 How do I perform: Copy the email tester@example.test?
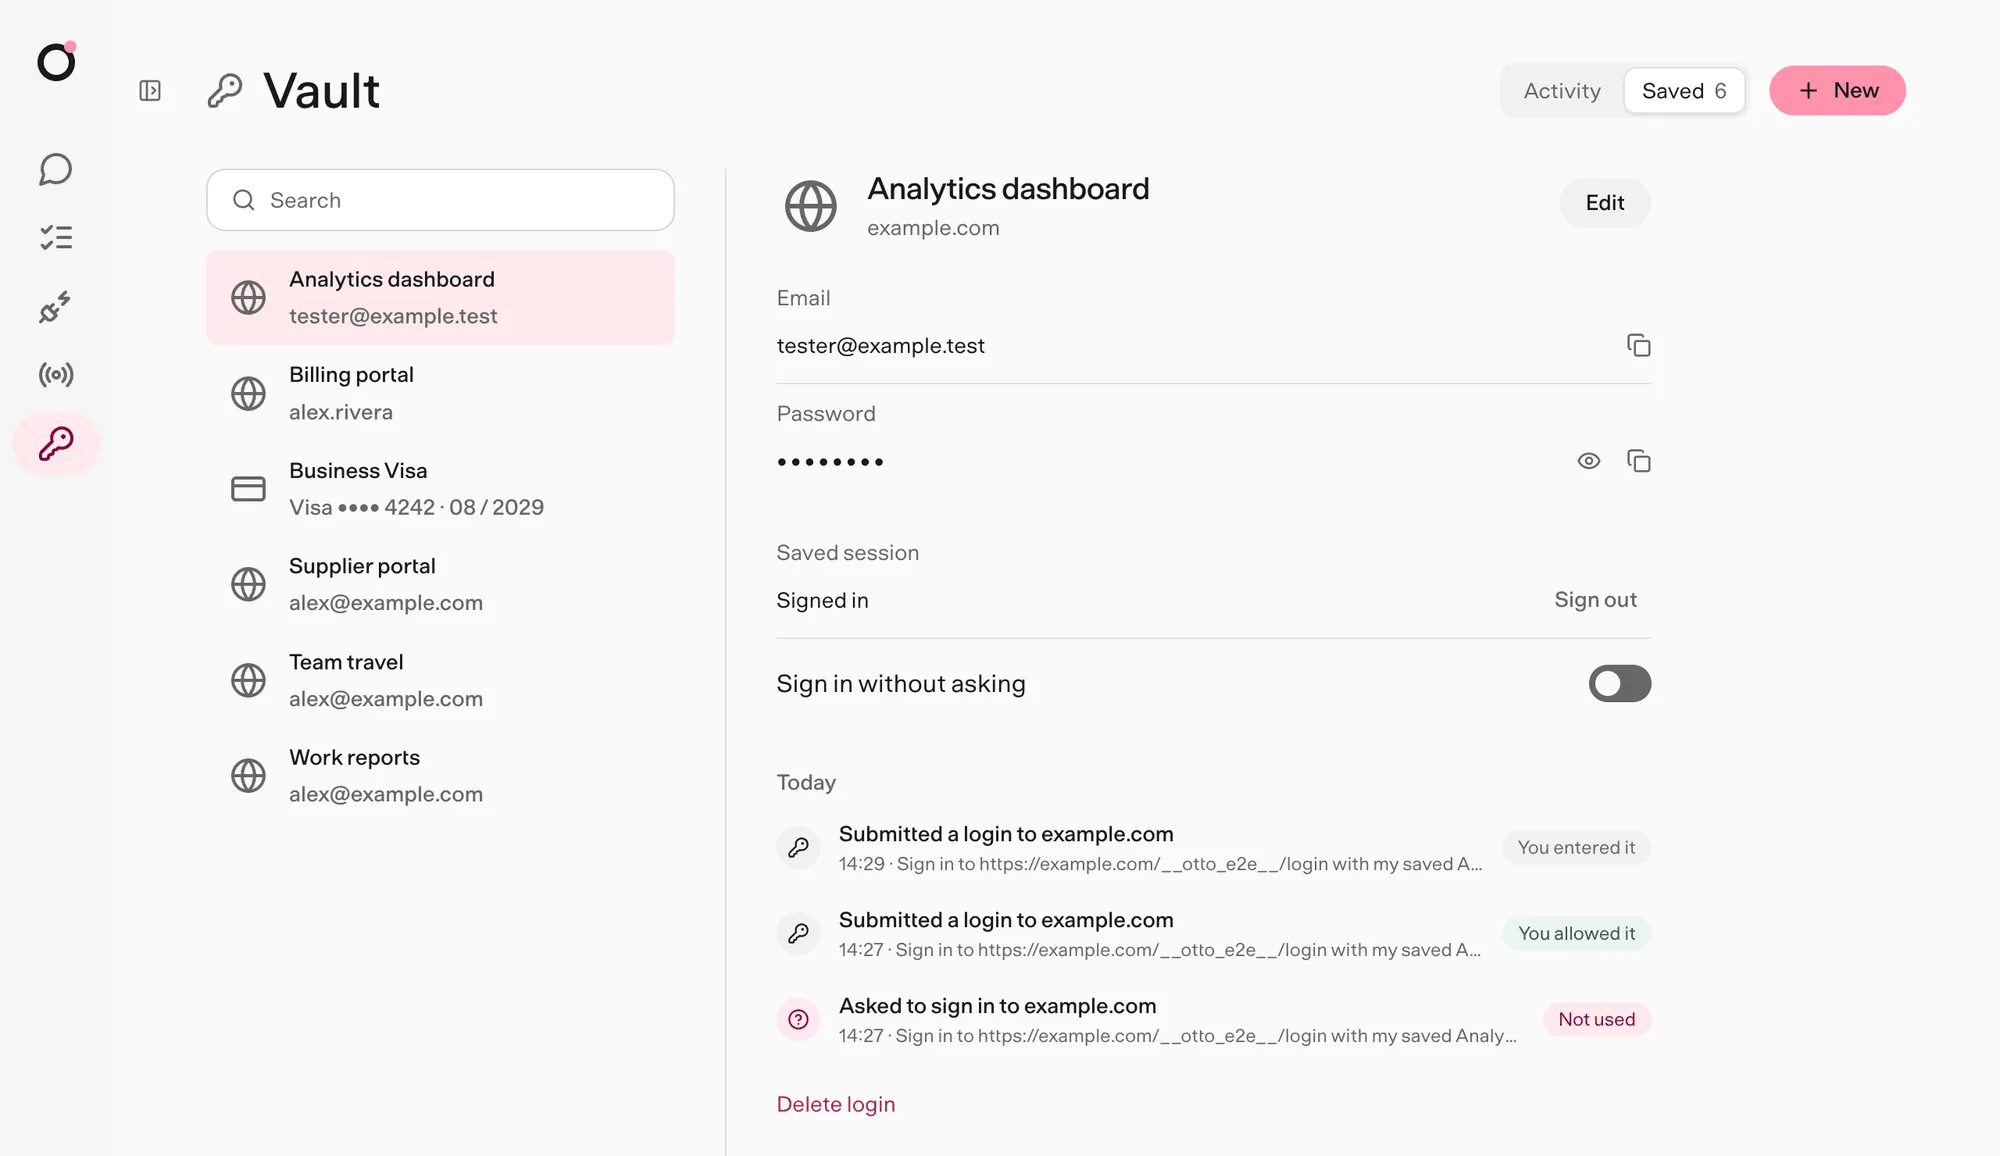(x=1638, y=345)
